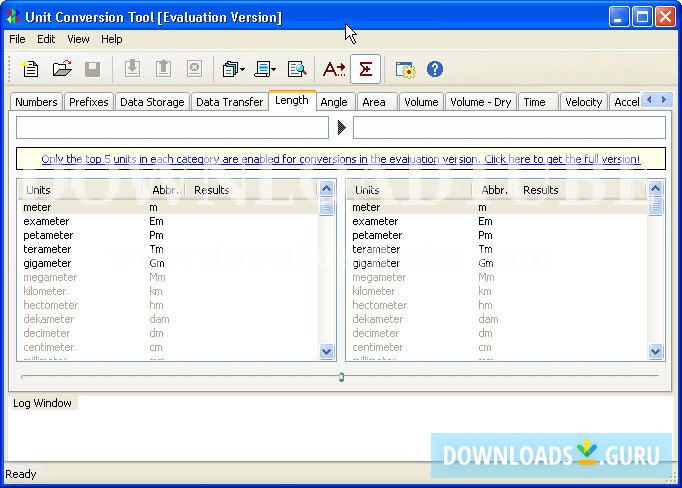
Task: Click the New document toolbar icon
Action: coord(30,69)
